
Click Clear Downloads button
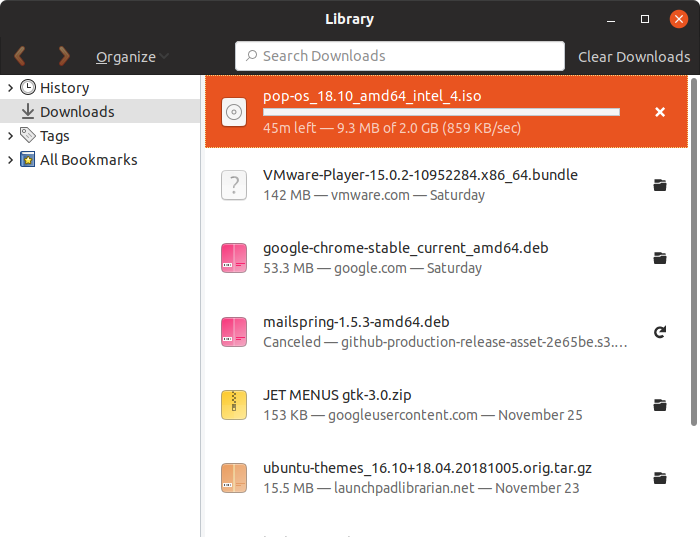point(634,57)
